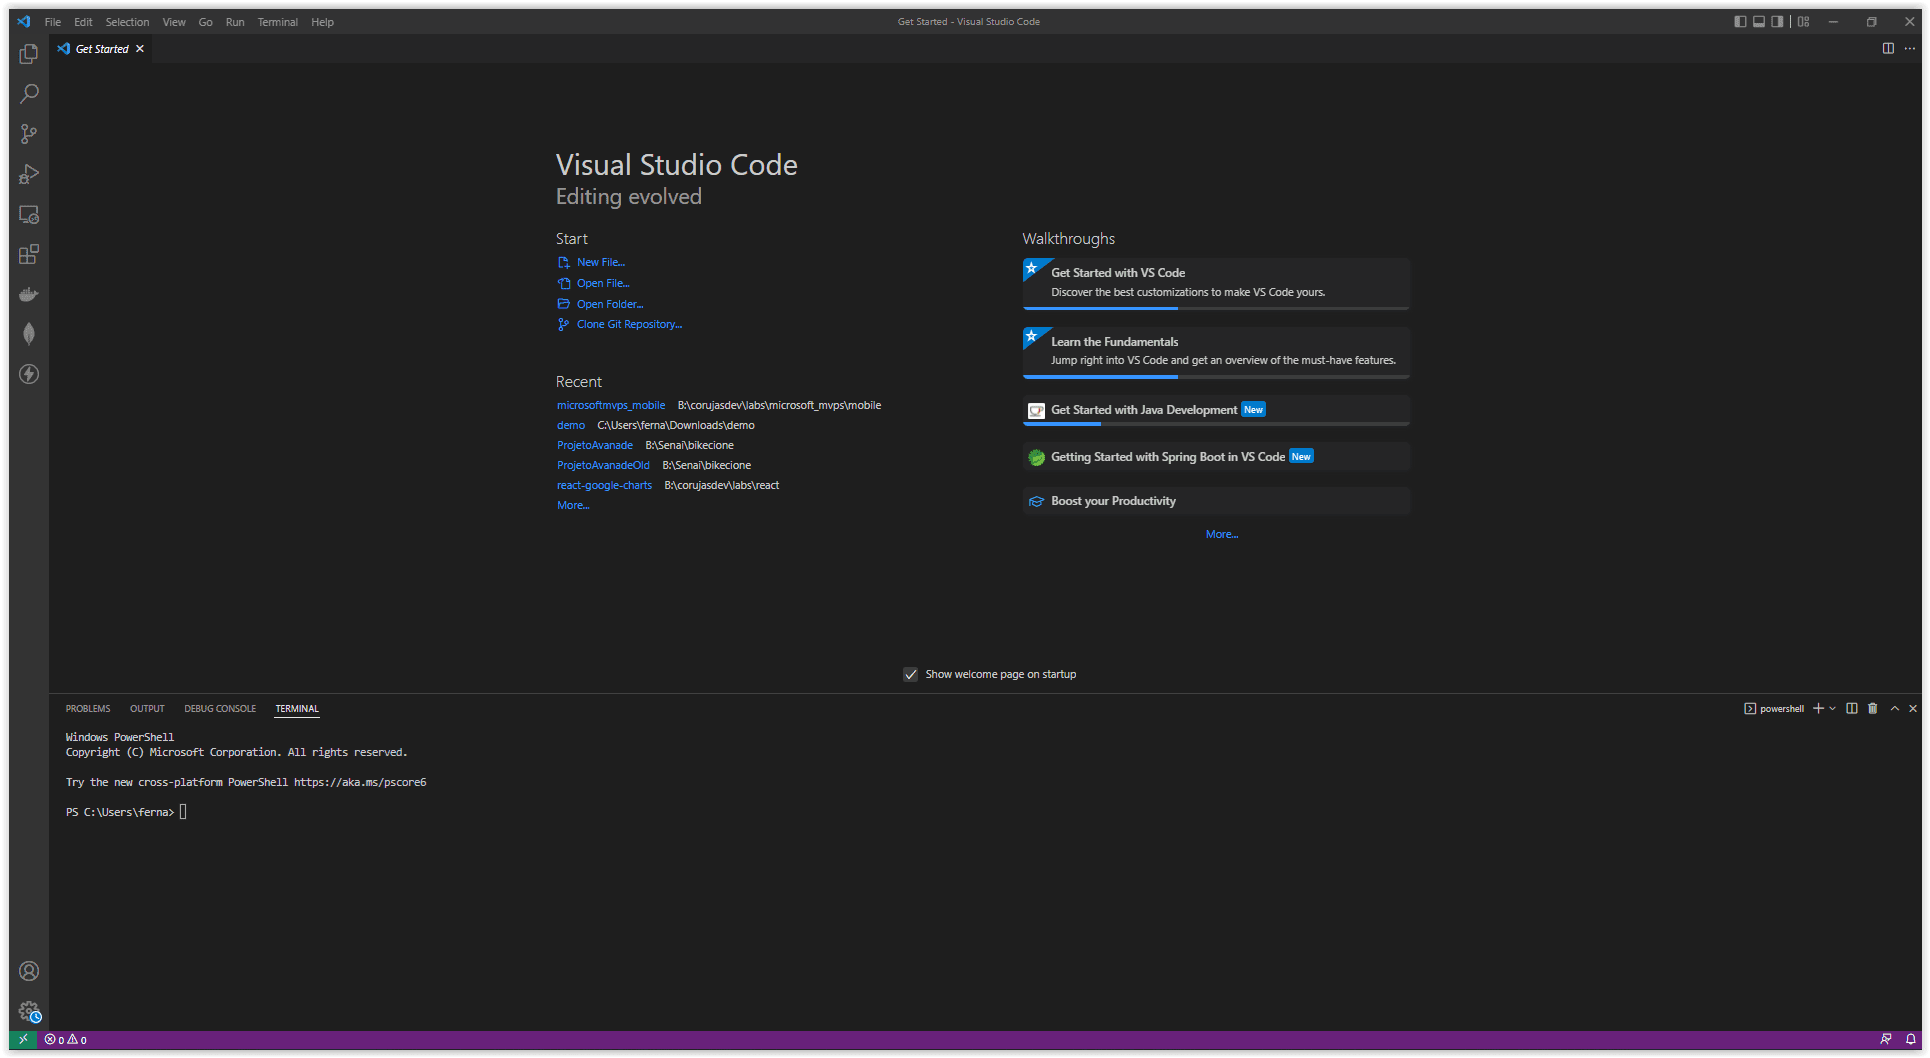Open the Search view in activity bar
This screenshot has width=1930, height=1058.
click(29, 94)
